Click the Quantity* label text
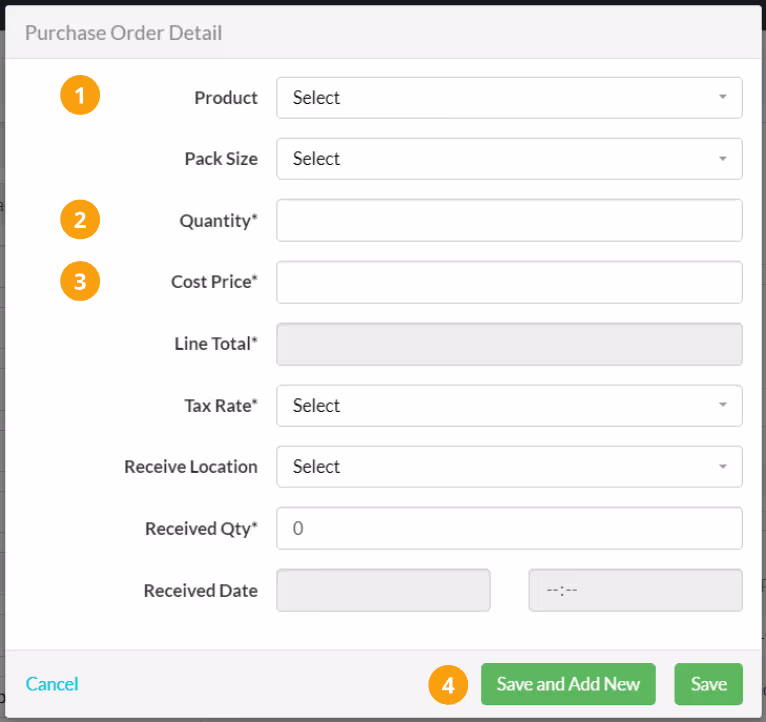This screenshot has height=722, width=766. pos(218,221)
